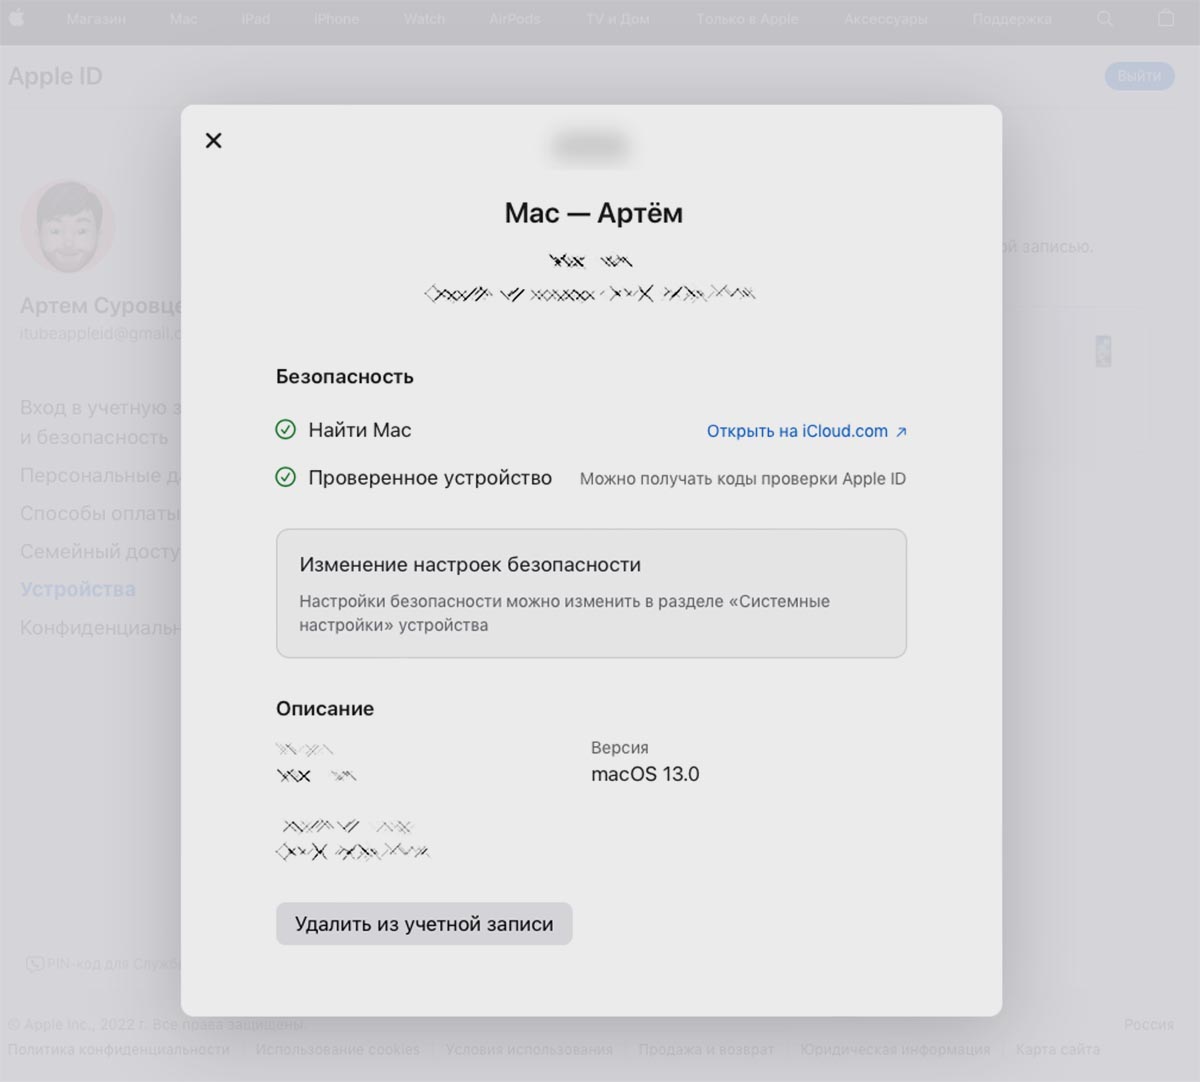Open the 'iPhone' navigation menu item
The image size is (1200, 1082).
[x=336, y=19]
